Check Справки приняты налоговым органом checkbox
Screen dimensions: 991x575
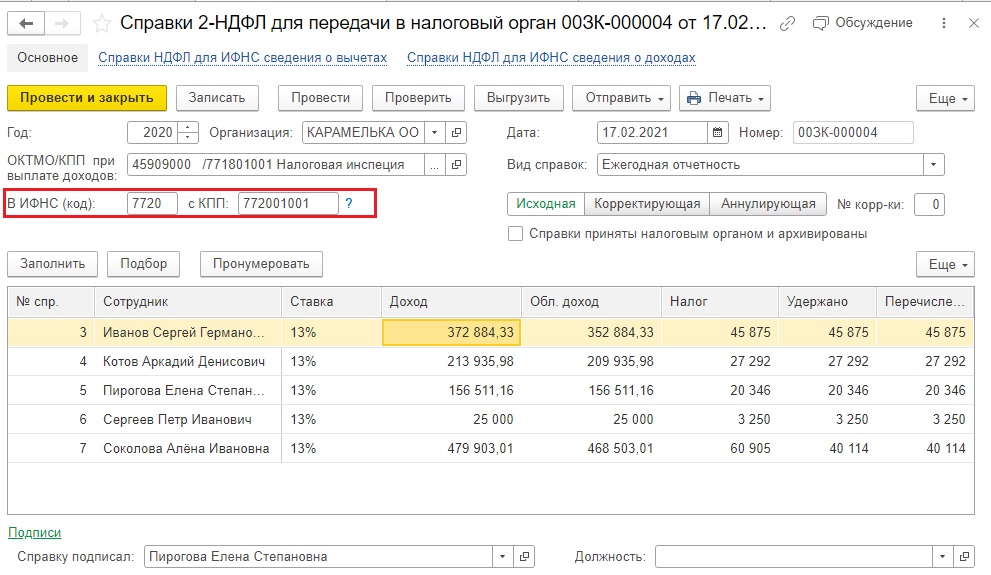516,234
